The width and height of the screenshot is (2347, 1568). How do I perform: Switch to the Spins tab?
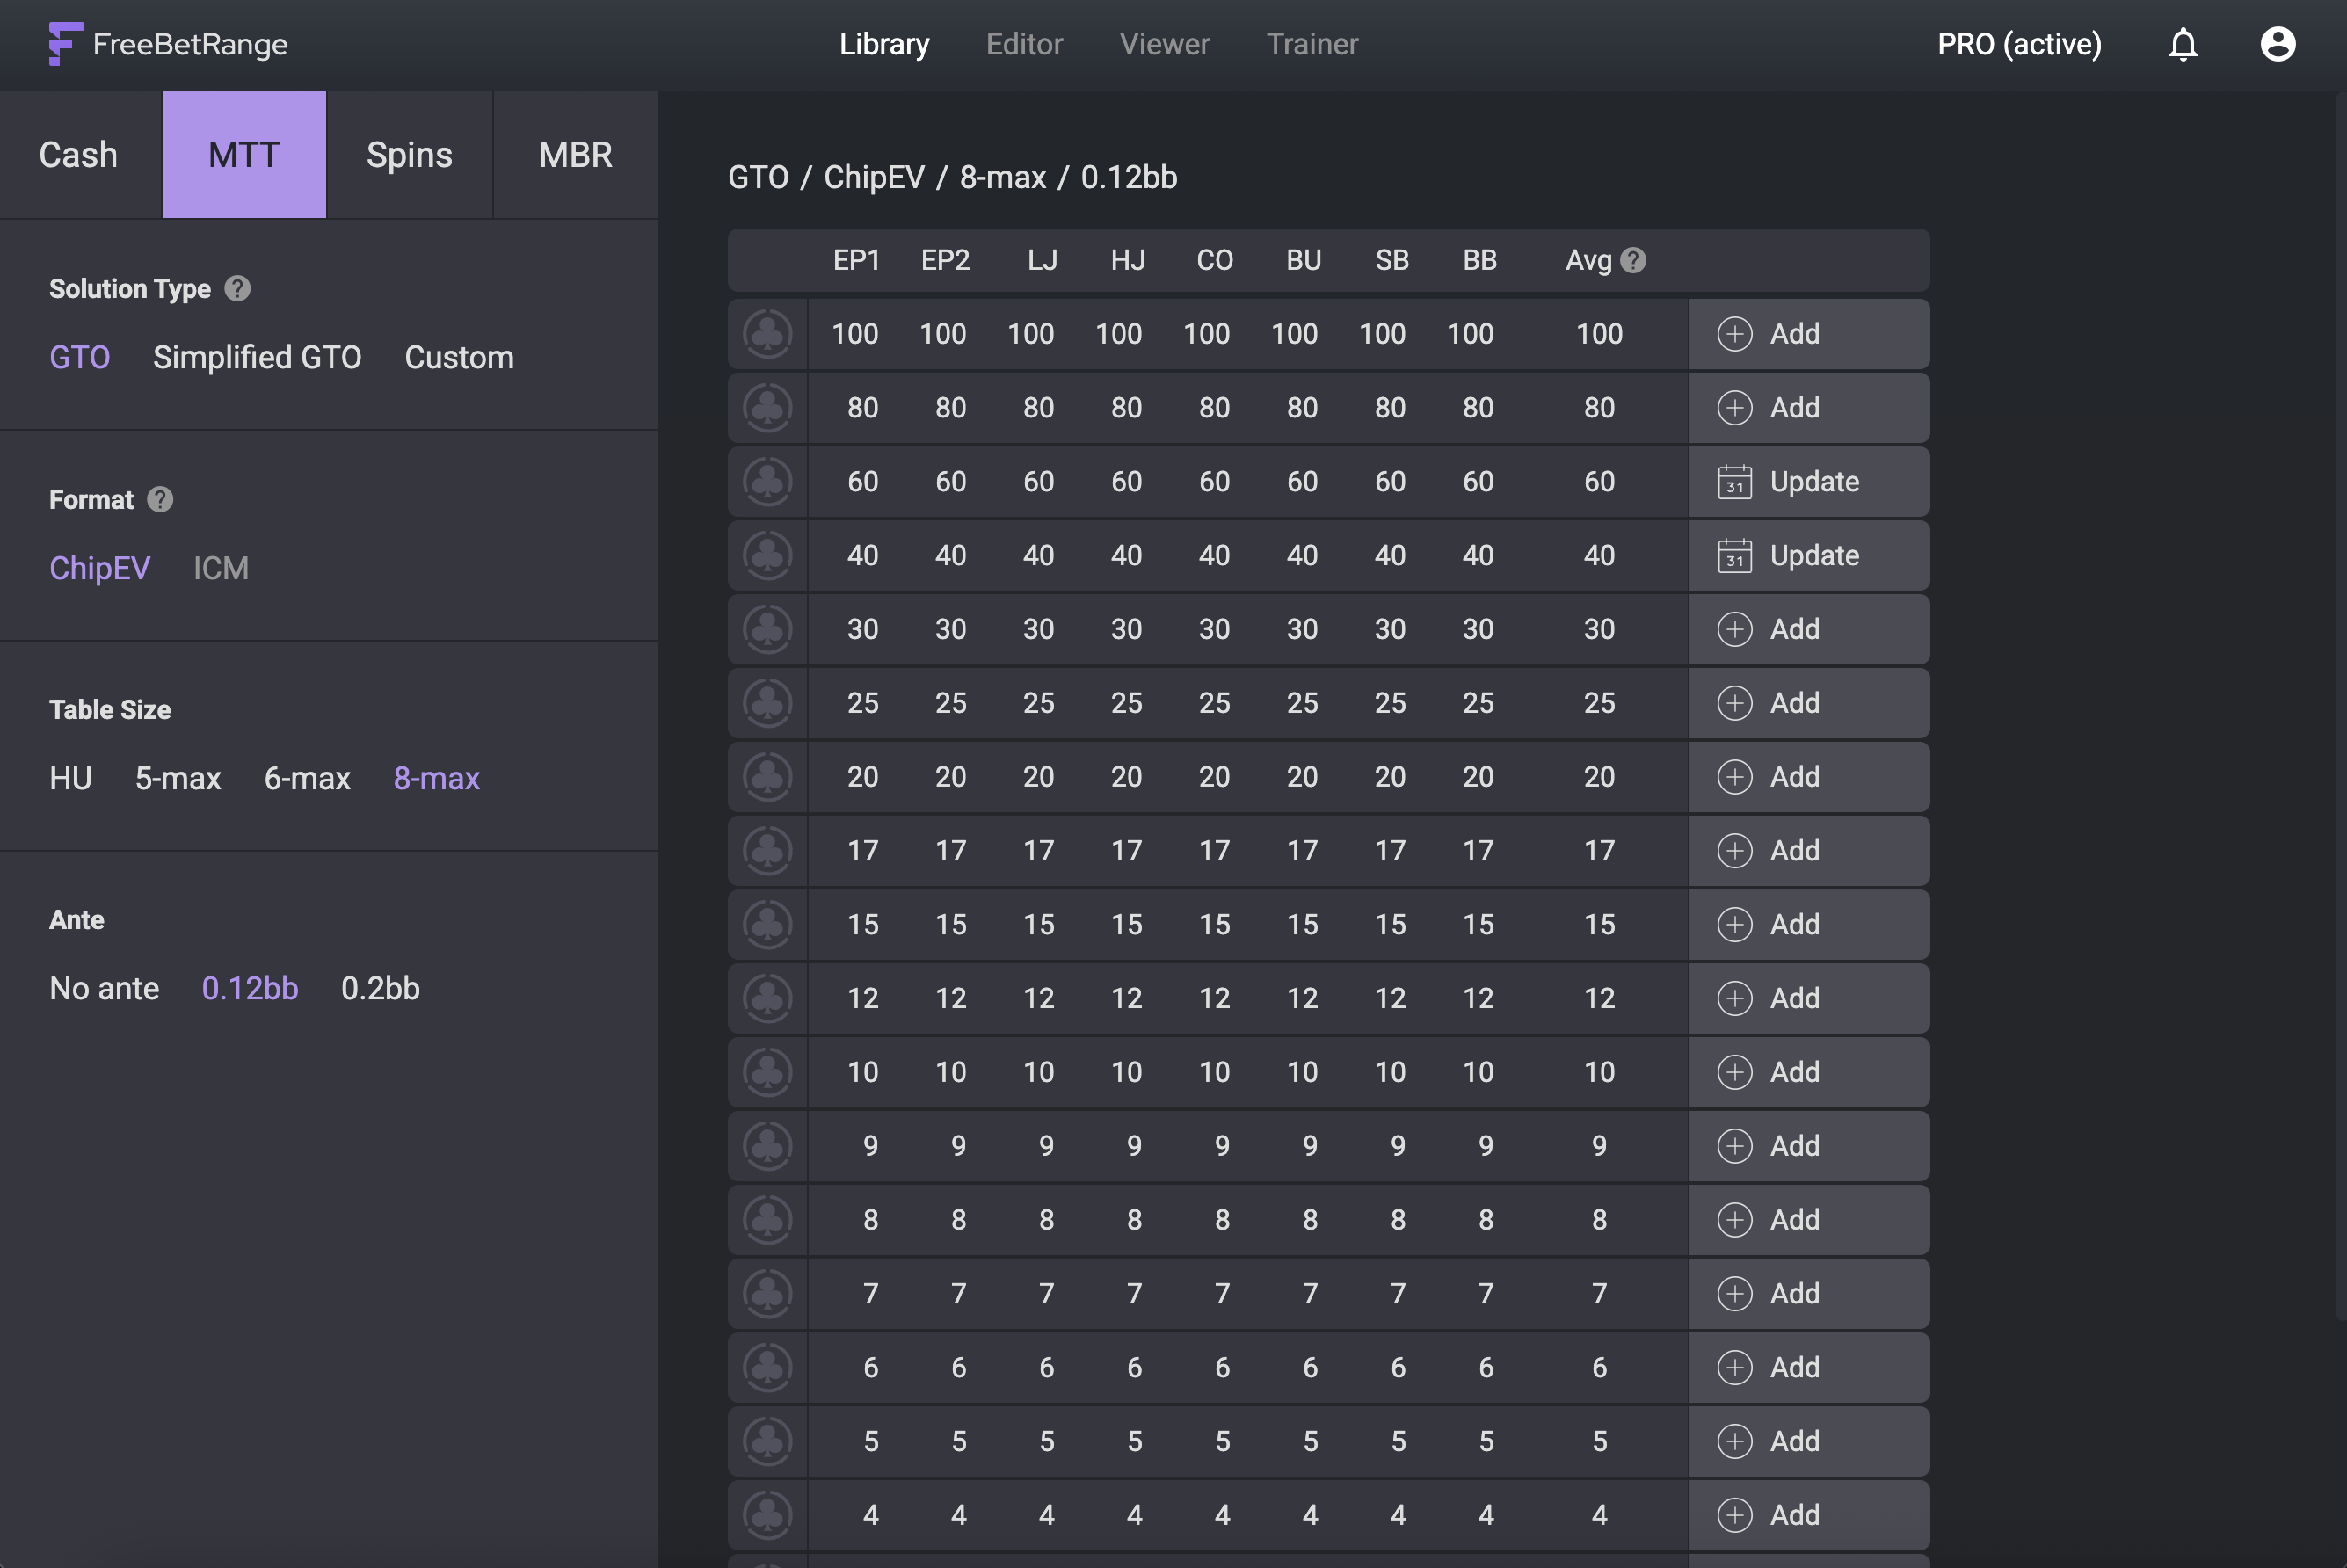click(x=409, y=155)
